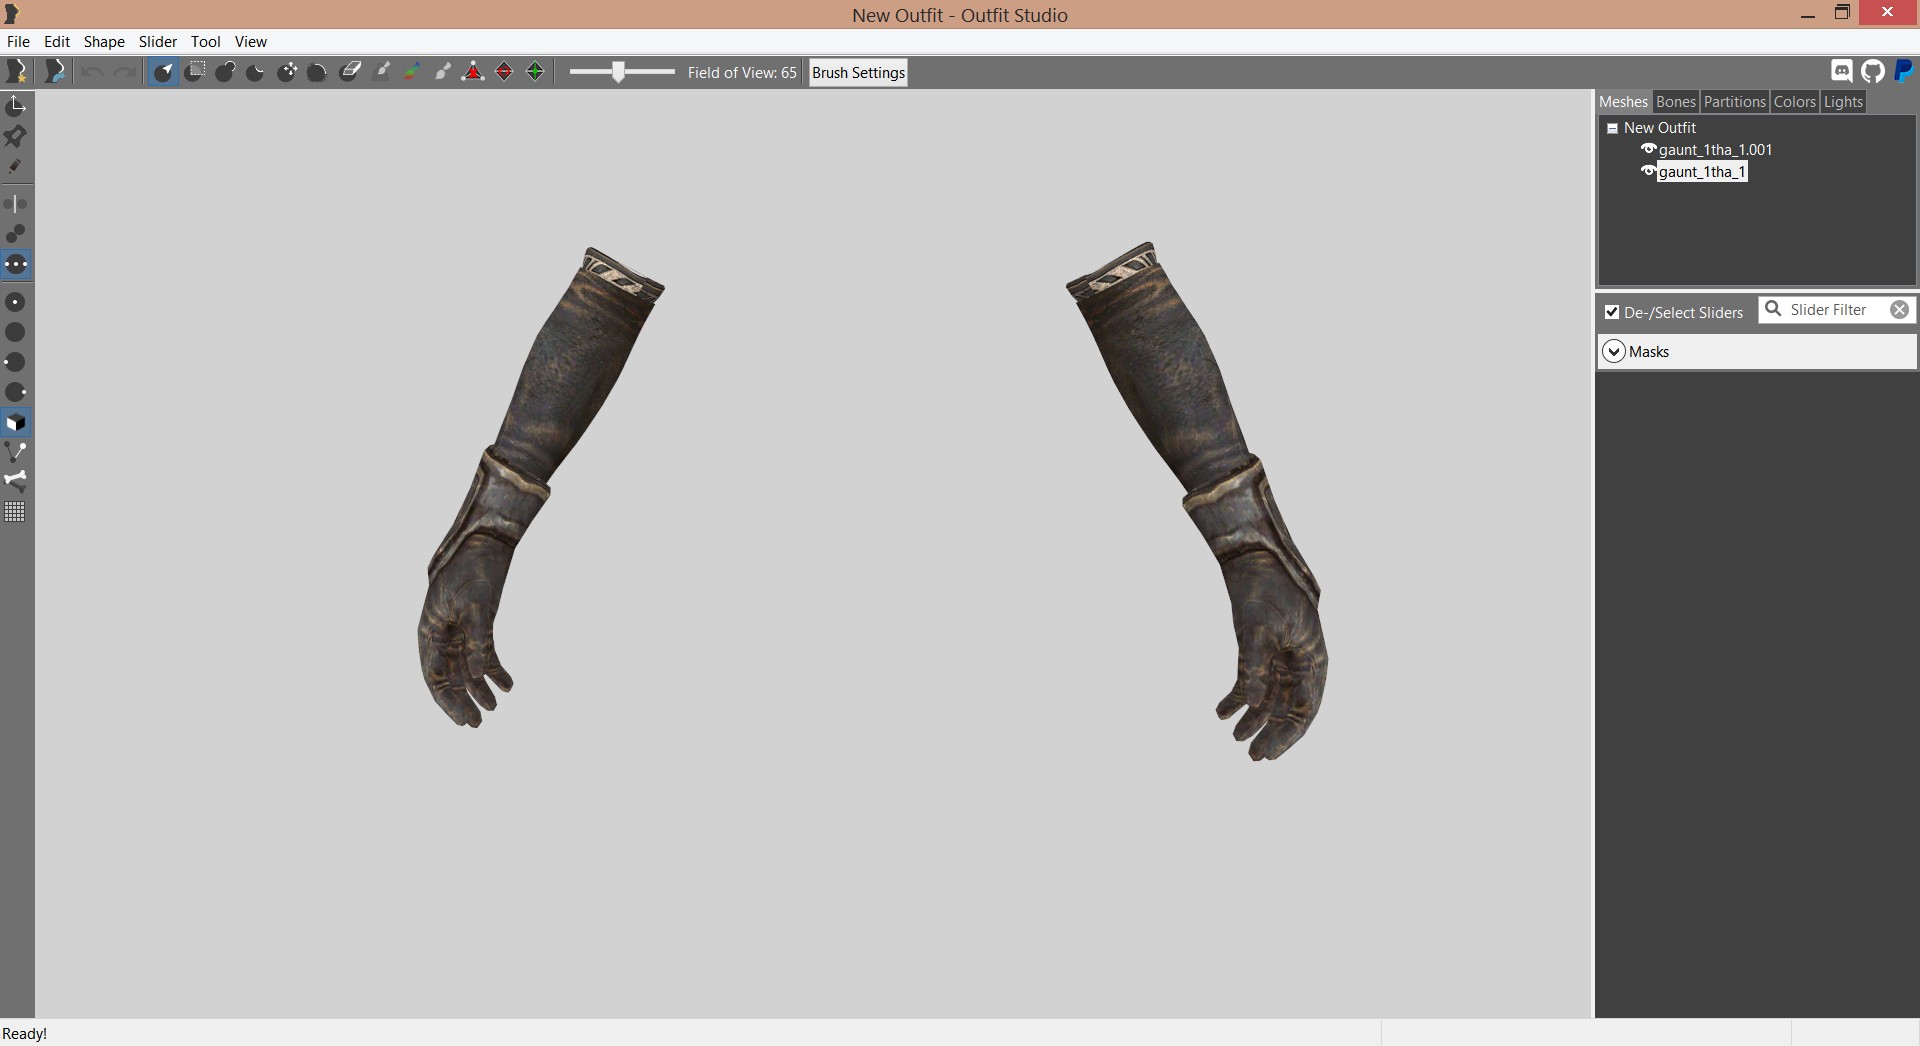Click the bones icon in sidebar
This screenshot has width=1920, height=1046.
[x=16, y=481]
